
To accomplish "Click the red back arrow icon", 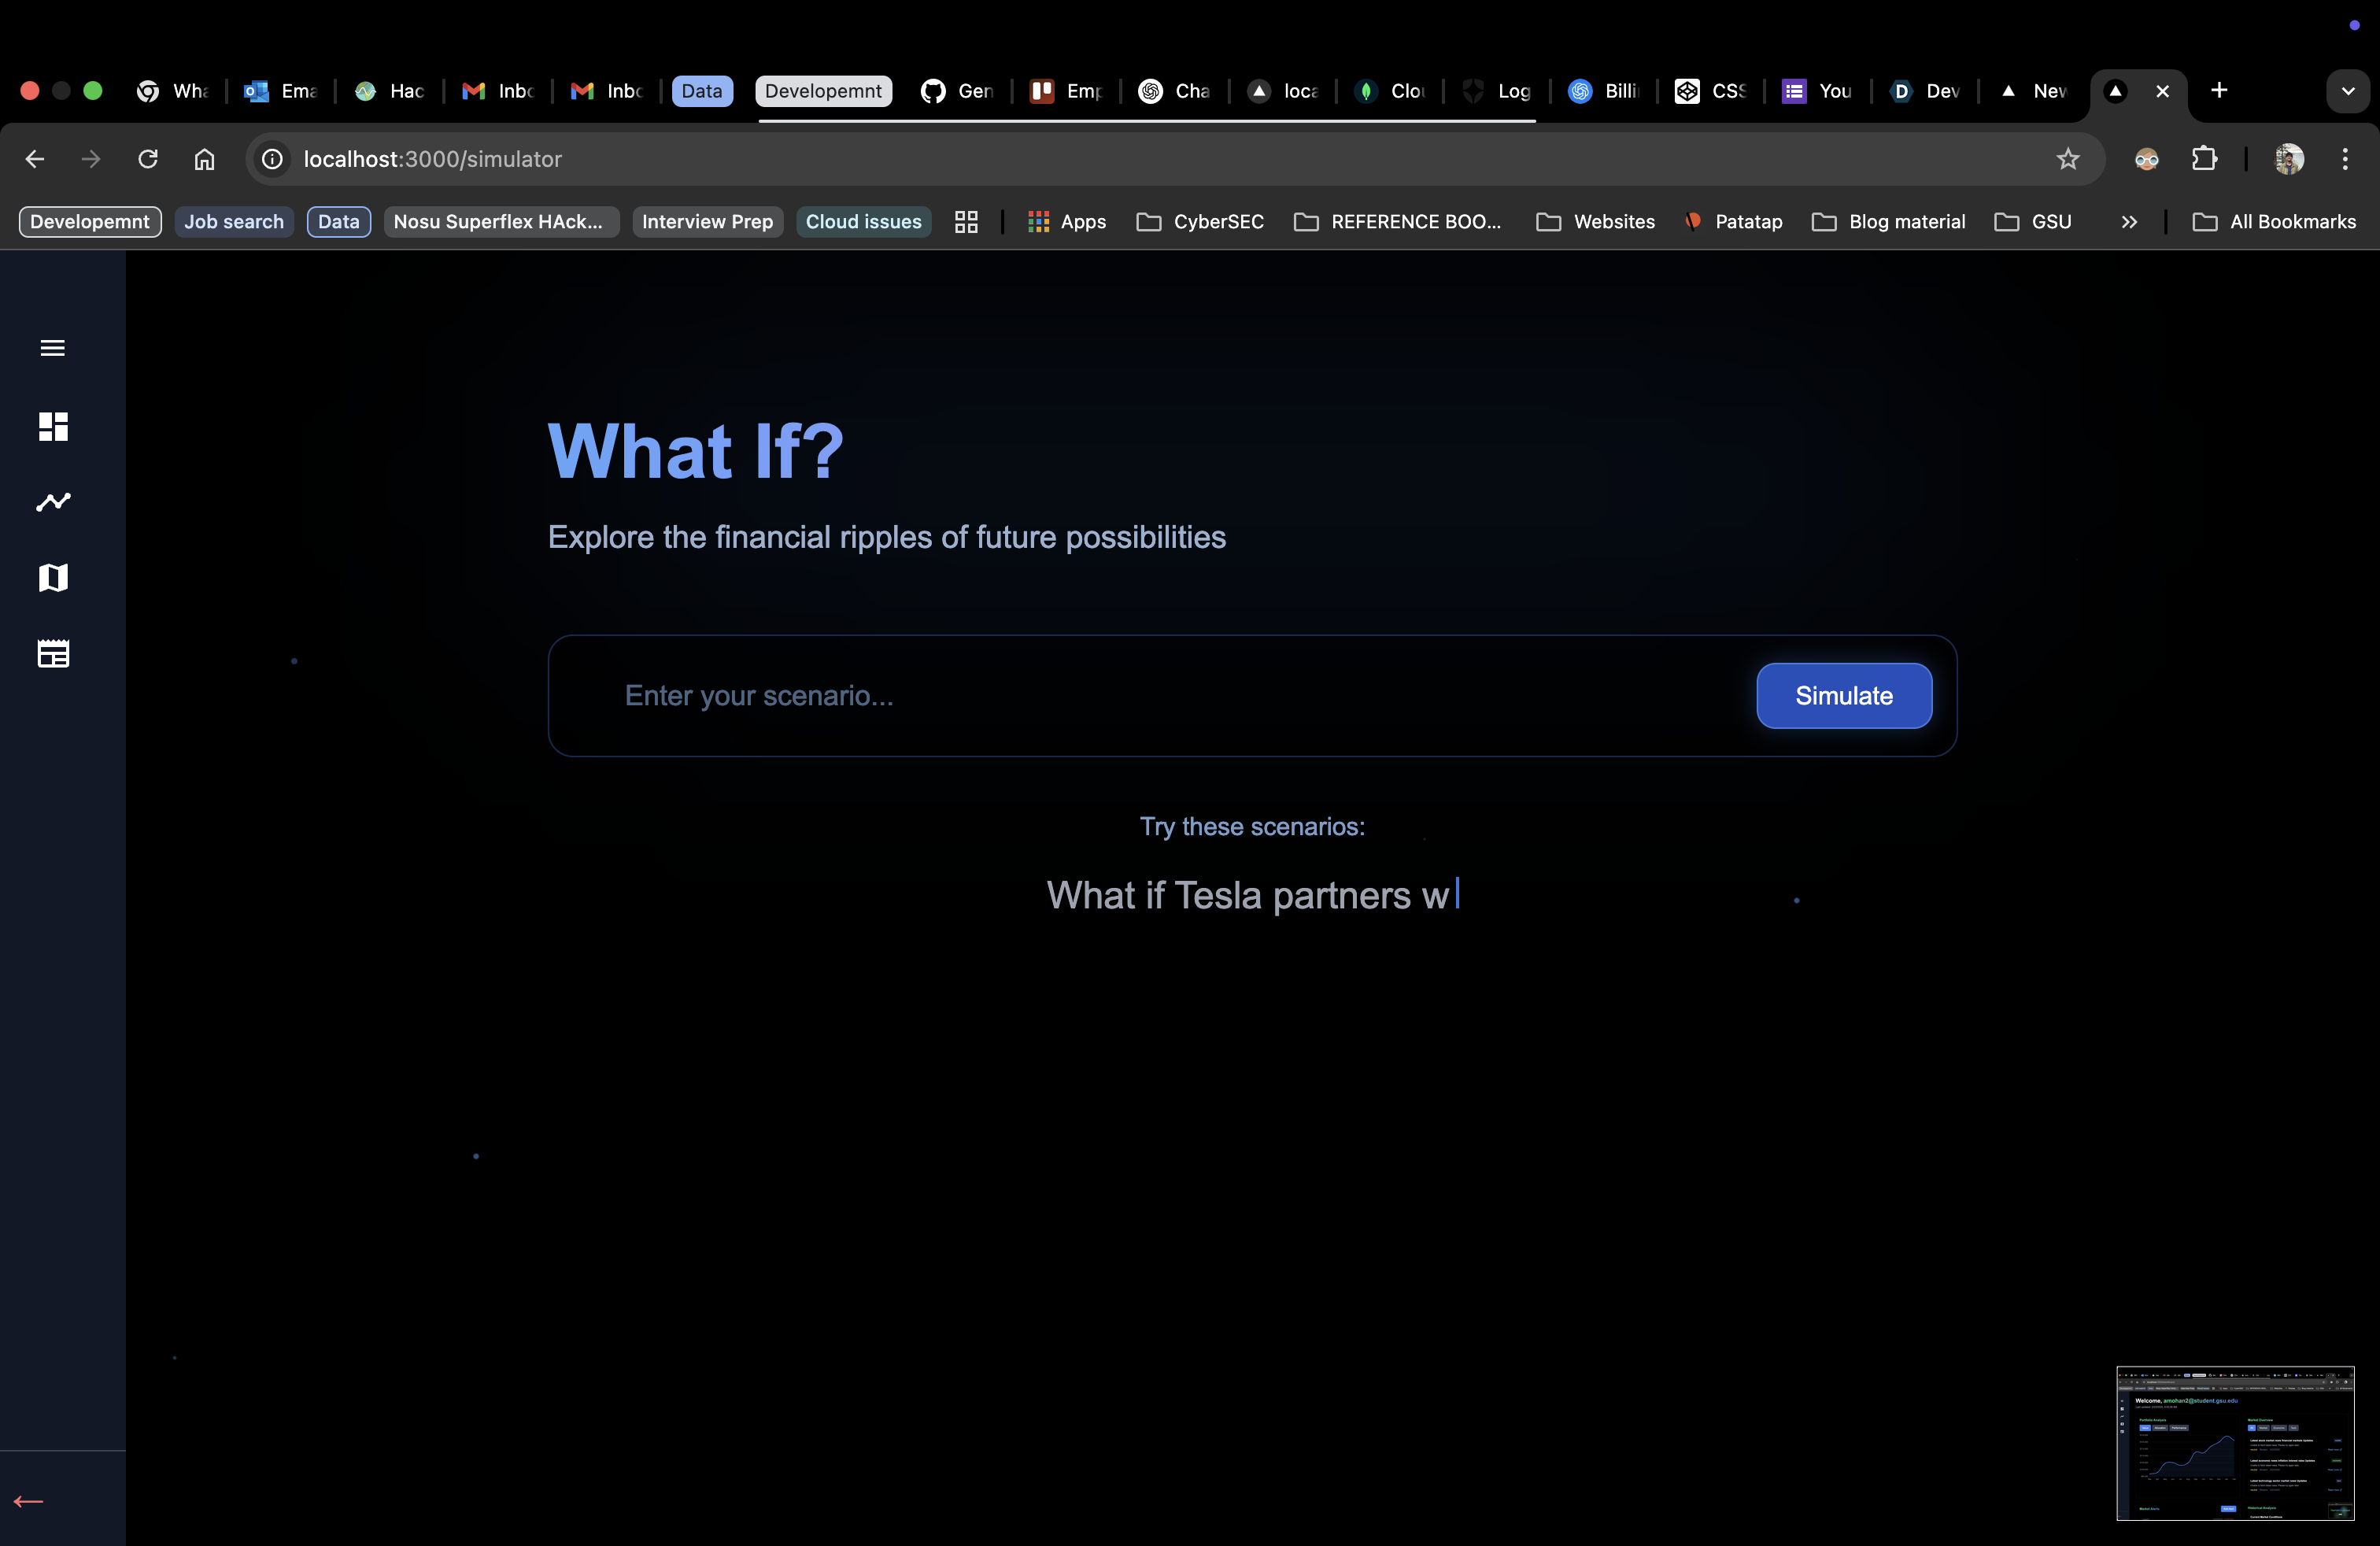I will click(28, 1501).
